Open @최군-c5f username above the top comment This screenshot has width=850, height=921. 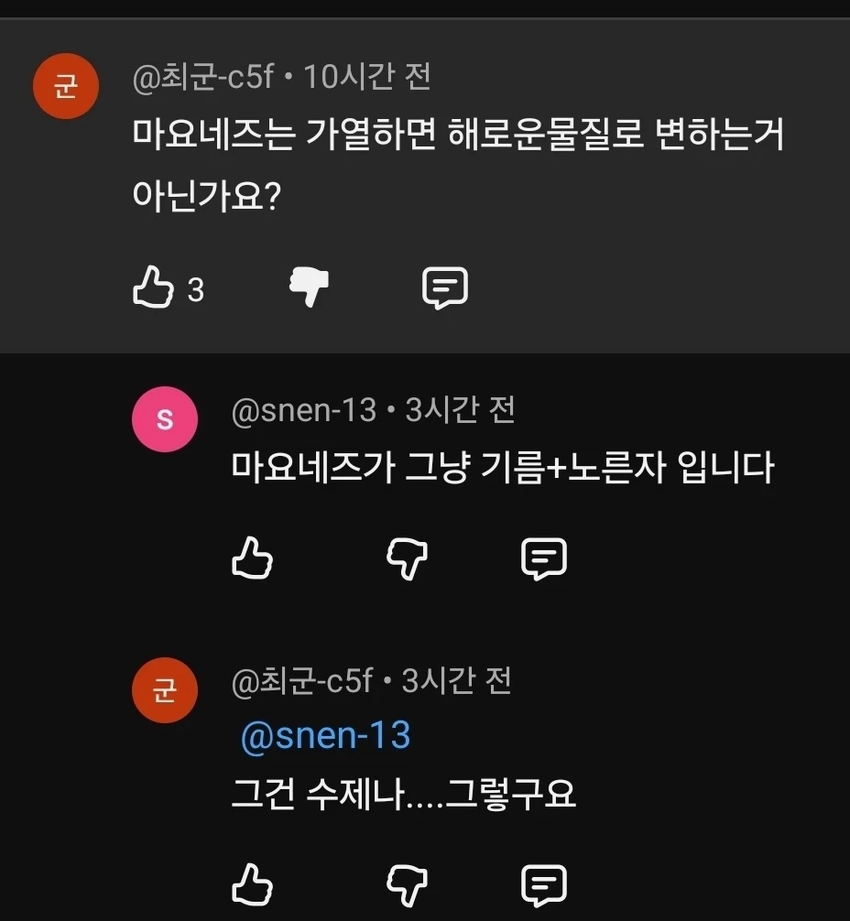(203, 77)
